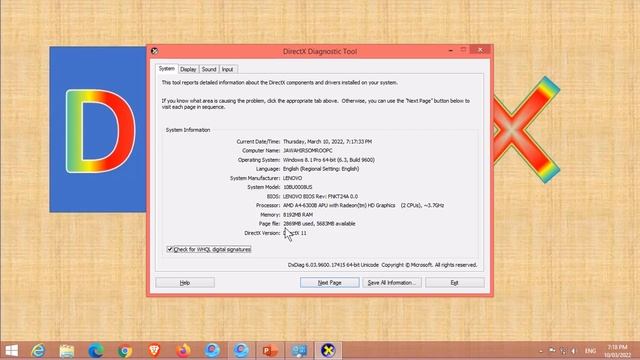Click the 'Operating System:' label
This screenshot has height=360, width=640.
point(259,160)
